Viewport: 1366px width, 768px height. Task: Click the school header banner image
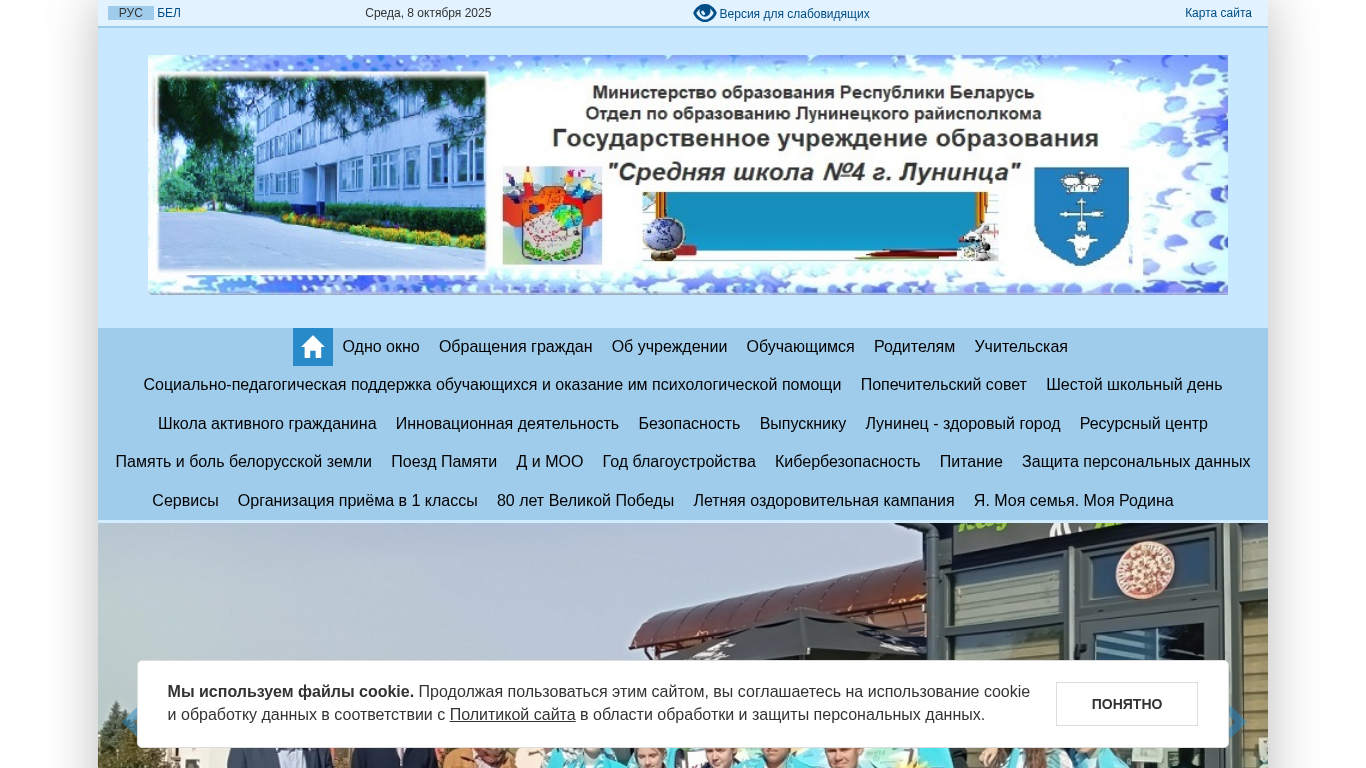click(688, 175)
